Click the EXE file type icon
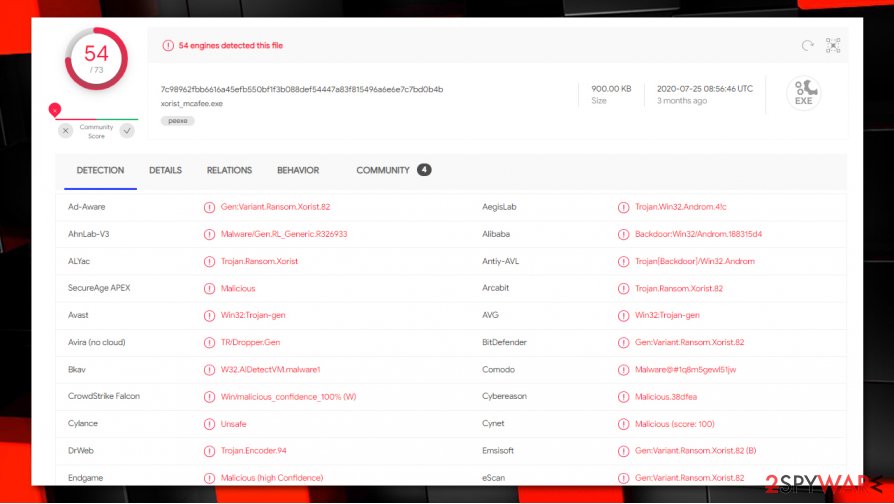 coord(804,92)
